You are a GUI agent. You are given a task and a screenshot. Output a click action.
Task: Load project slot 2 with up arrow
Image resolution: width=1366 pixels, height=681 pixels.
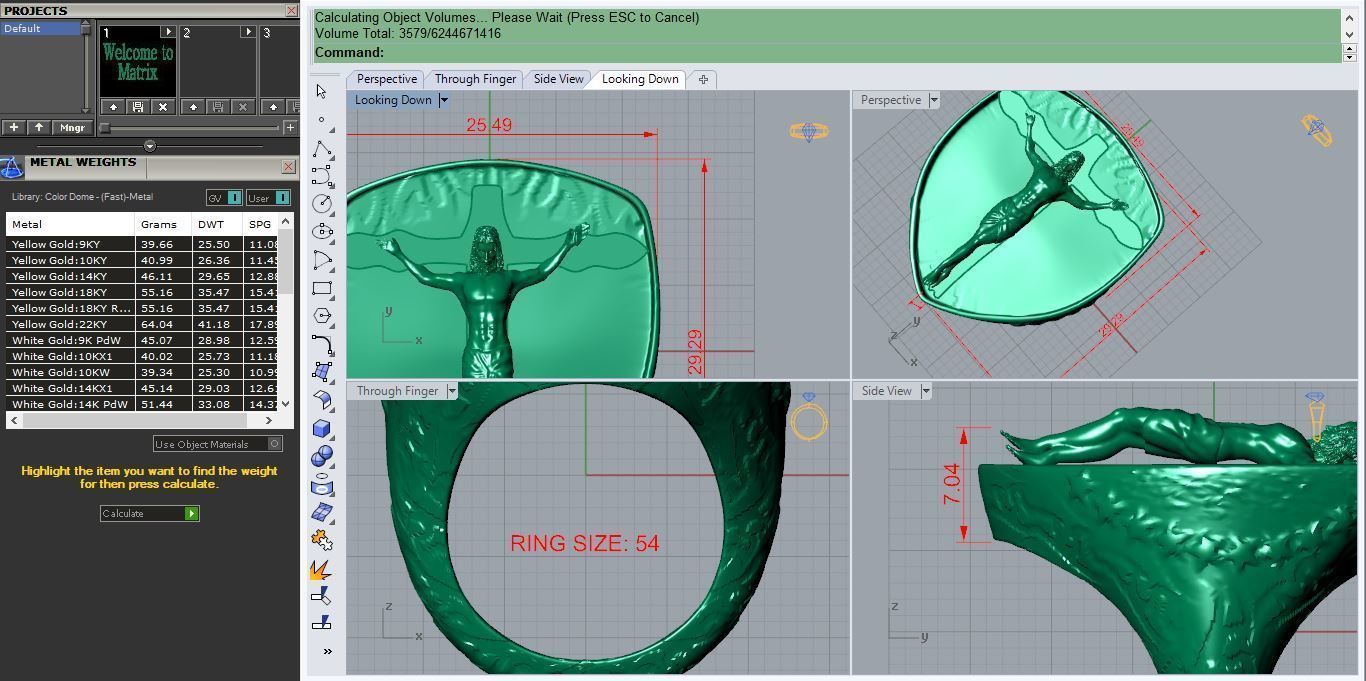click(193, 106)
